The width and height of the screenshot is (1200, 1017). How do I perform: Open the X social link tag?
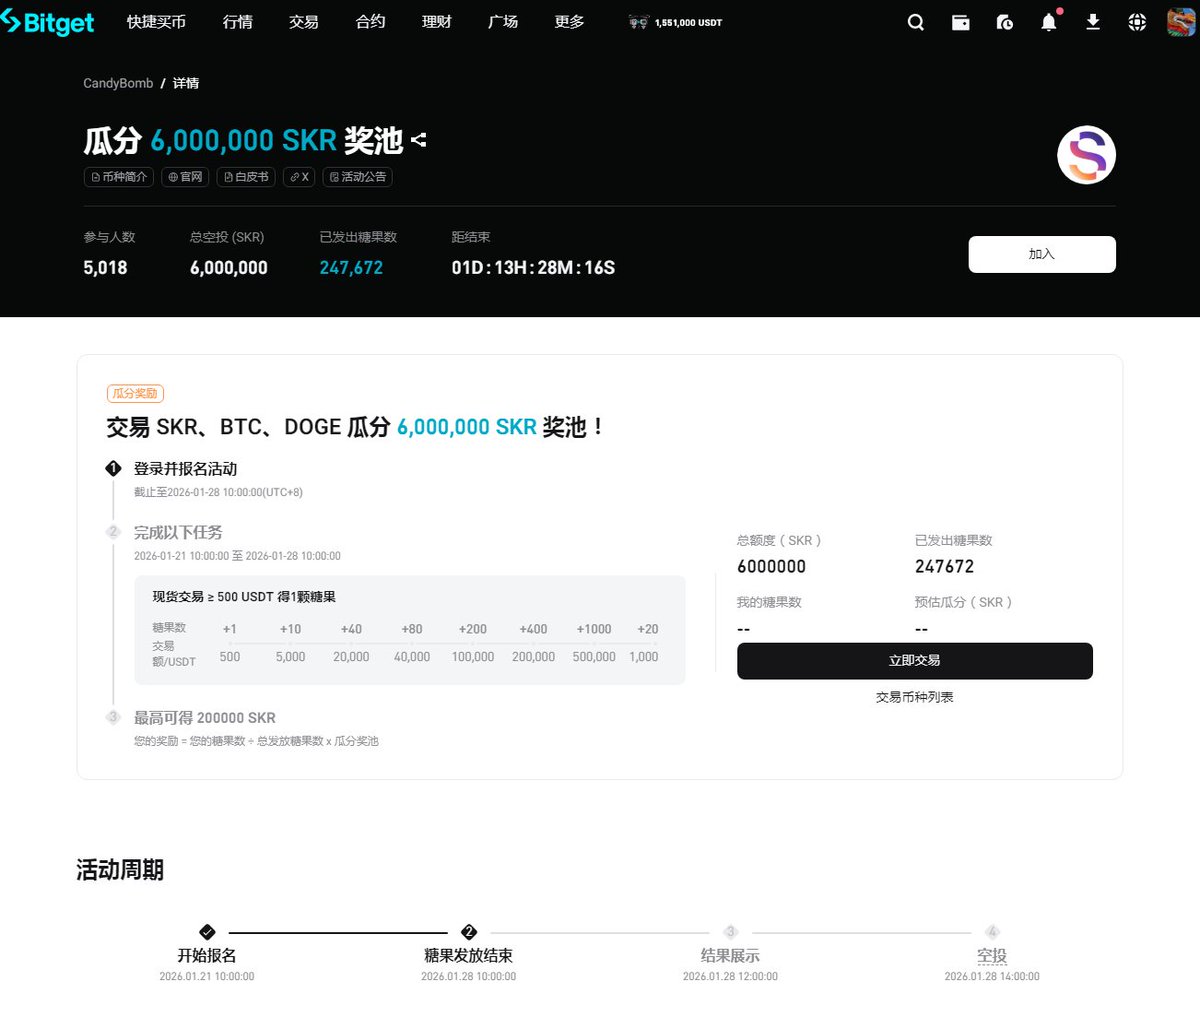point(299,177)
